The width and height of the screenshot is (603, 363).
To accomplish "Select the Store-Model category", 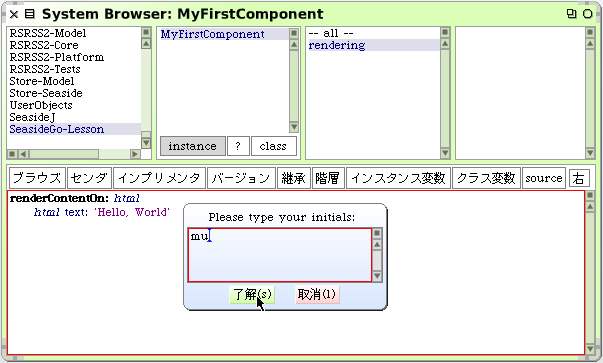I will pyautogui.click(x=42, y=81).
